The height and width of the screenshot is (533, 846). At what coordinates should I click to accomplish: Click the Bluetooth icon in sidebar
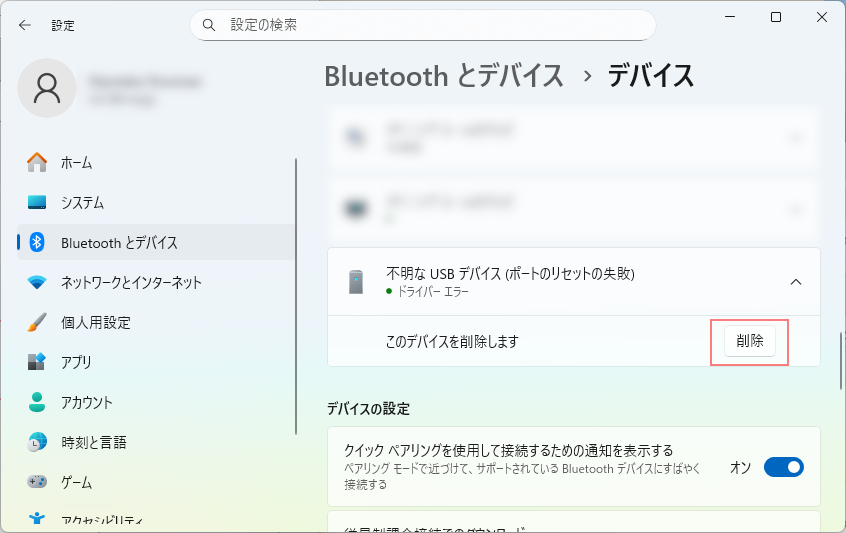37,242
